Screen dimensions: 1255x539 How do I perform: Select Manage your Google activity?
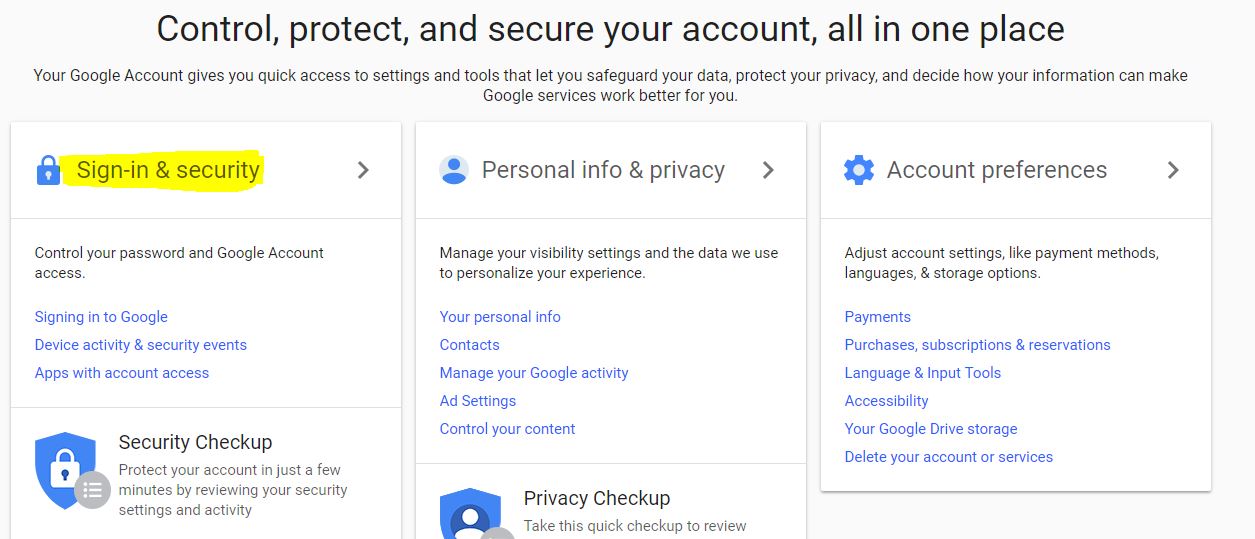pos(534,373)
